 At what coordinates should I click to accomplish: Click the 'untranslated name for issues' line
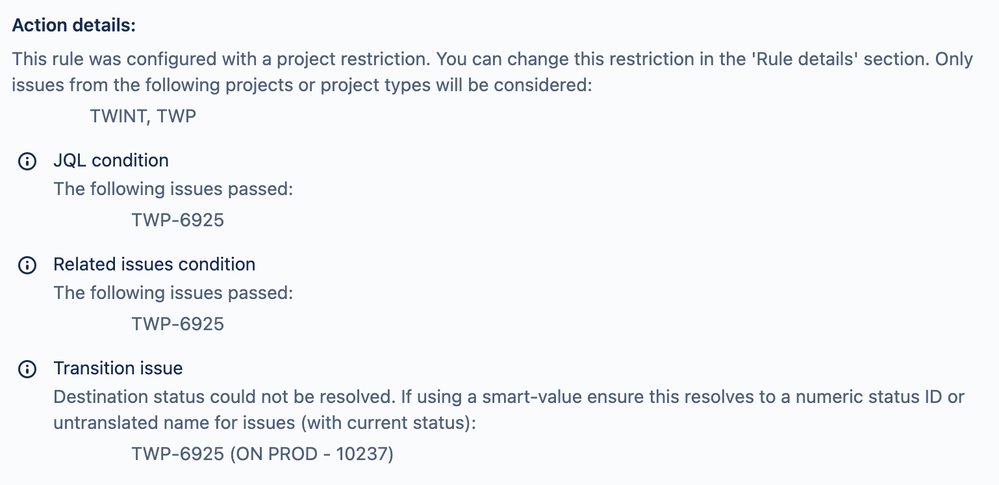[264, 423]
